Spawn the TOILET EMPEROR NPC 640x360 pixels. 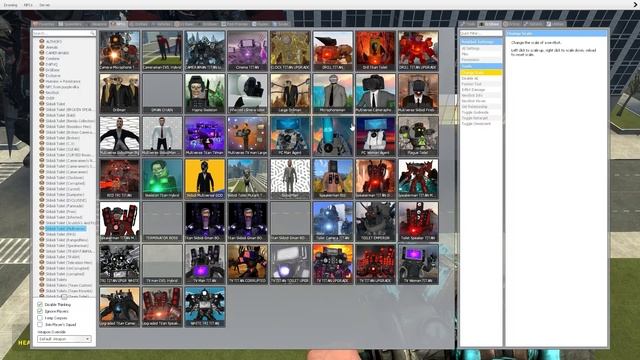click(376, 221)
